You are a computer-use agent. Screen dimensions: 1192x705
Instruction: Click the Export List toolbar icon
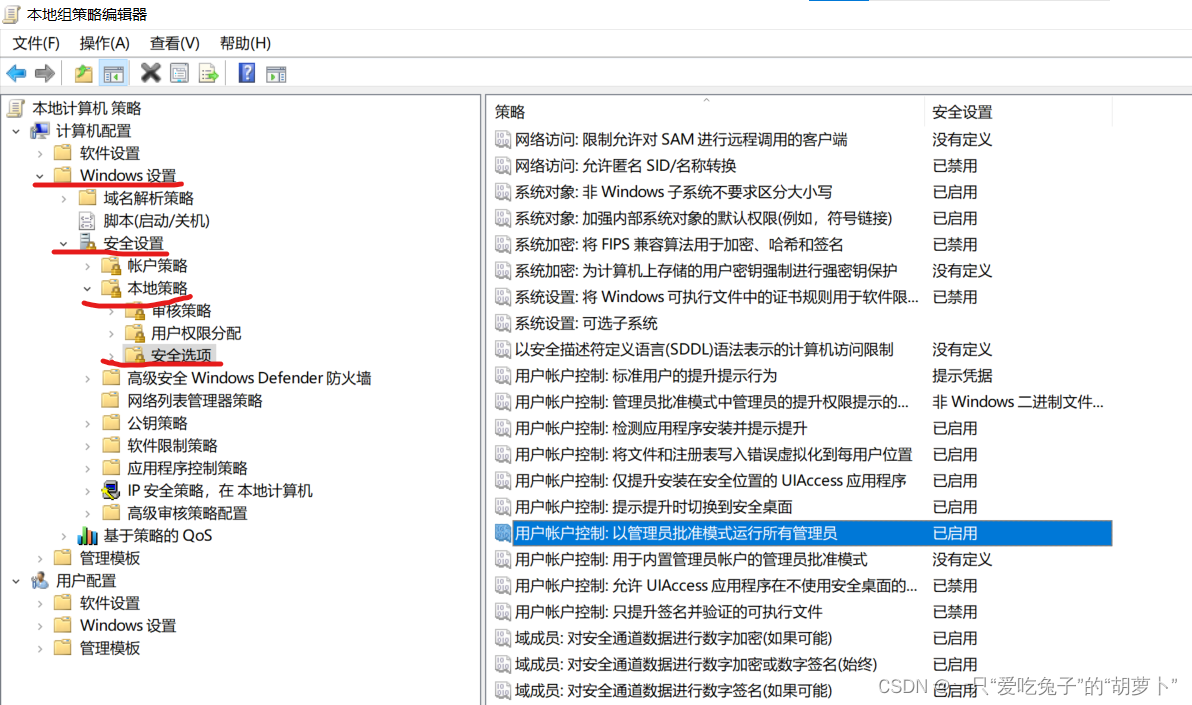(208, 74)
